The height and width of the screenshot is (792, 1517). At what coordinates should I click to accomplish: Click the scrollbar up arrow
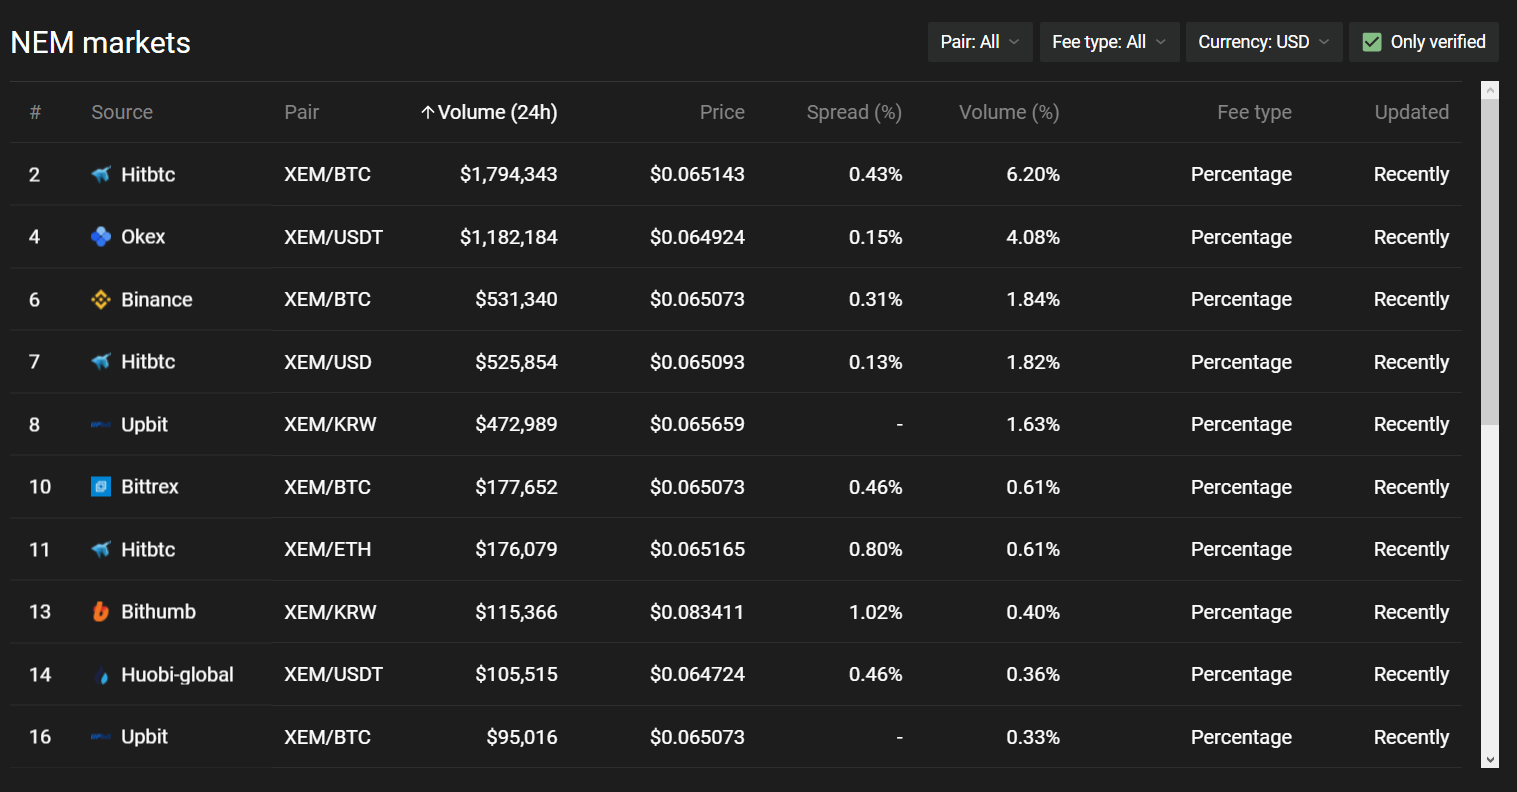click(1490, 91)
